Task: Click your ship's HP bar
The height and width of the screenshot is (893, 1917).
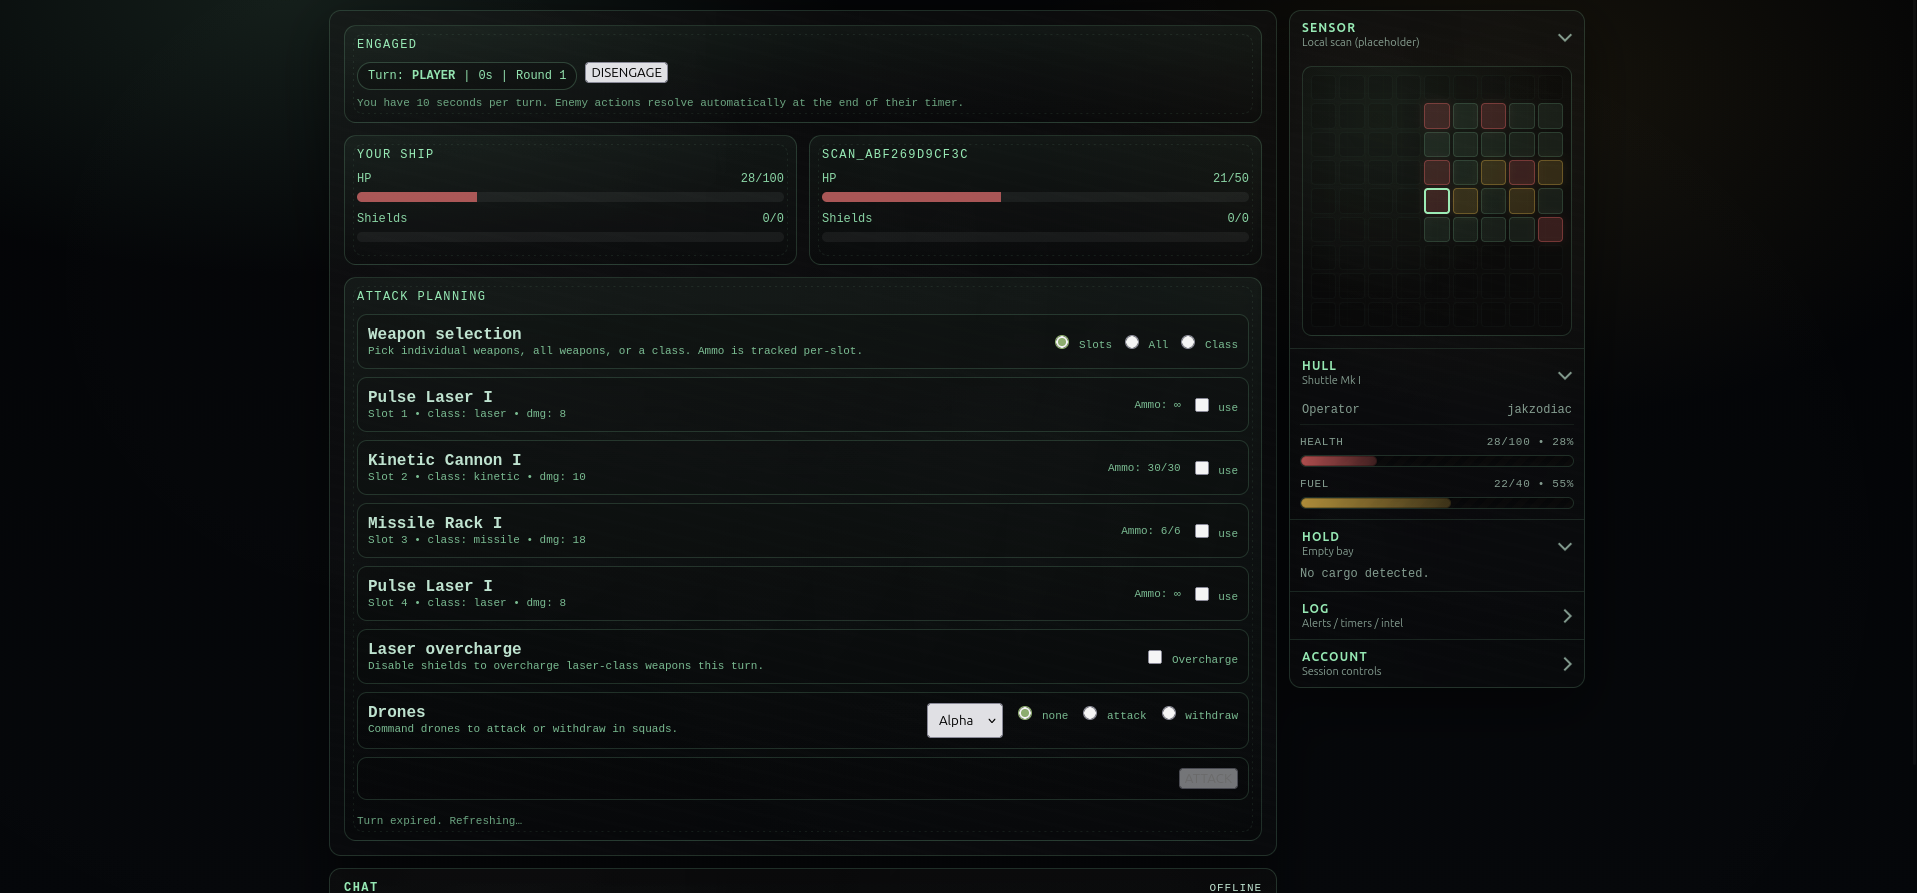Action: (570, 197)
